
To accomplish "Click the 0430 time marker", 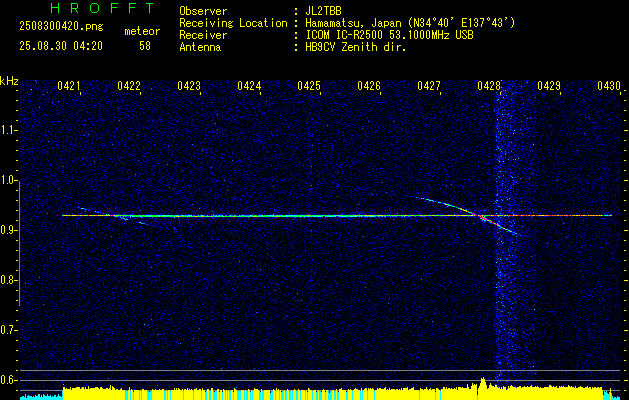I will click(609, 85).
